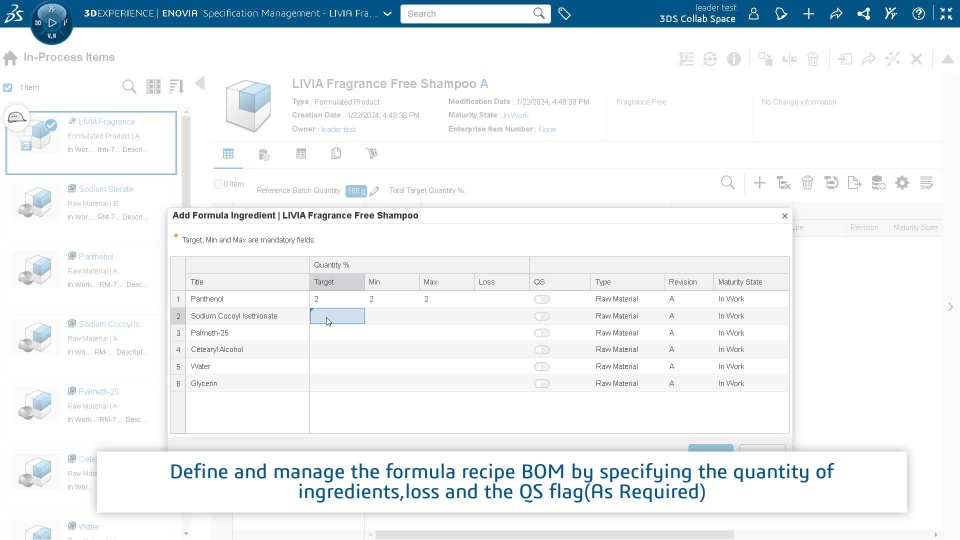The image size is (960, 540).
Task: Edit the Reference Batch Quantity pencil icon
Action: point(374,191)
